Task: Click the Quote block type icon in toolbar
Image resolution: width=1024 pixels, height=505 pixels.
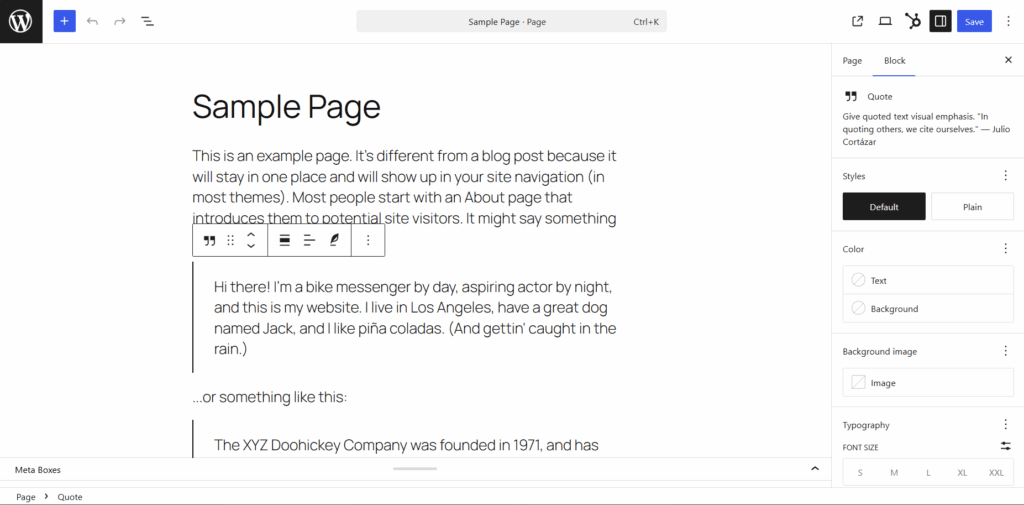Action: click(209, 240)
